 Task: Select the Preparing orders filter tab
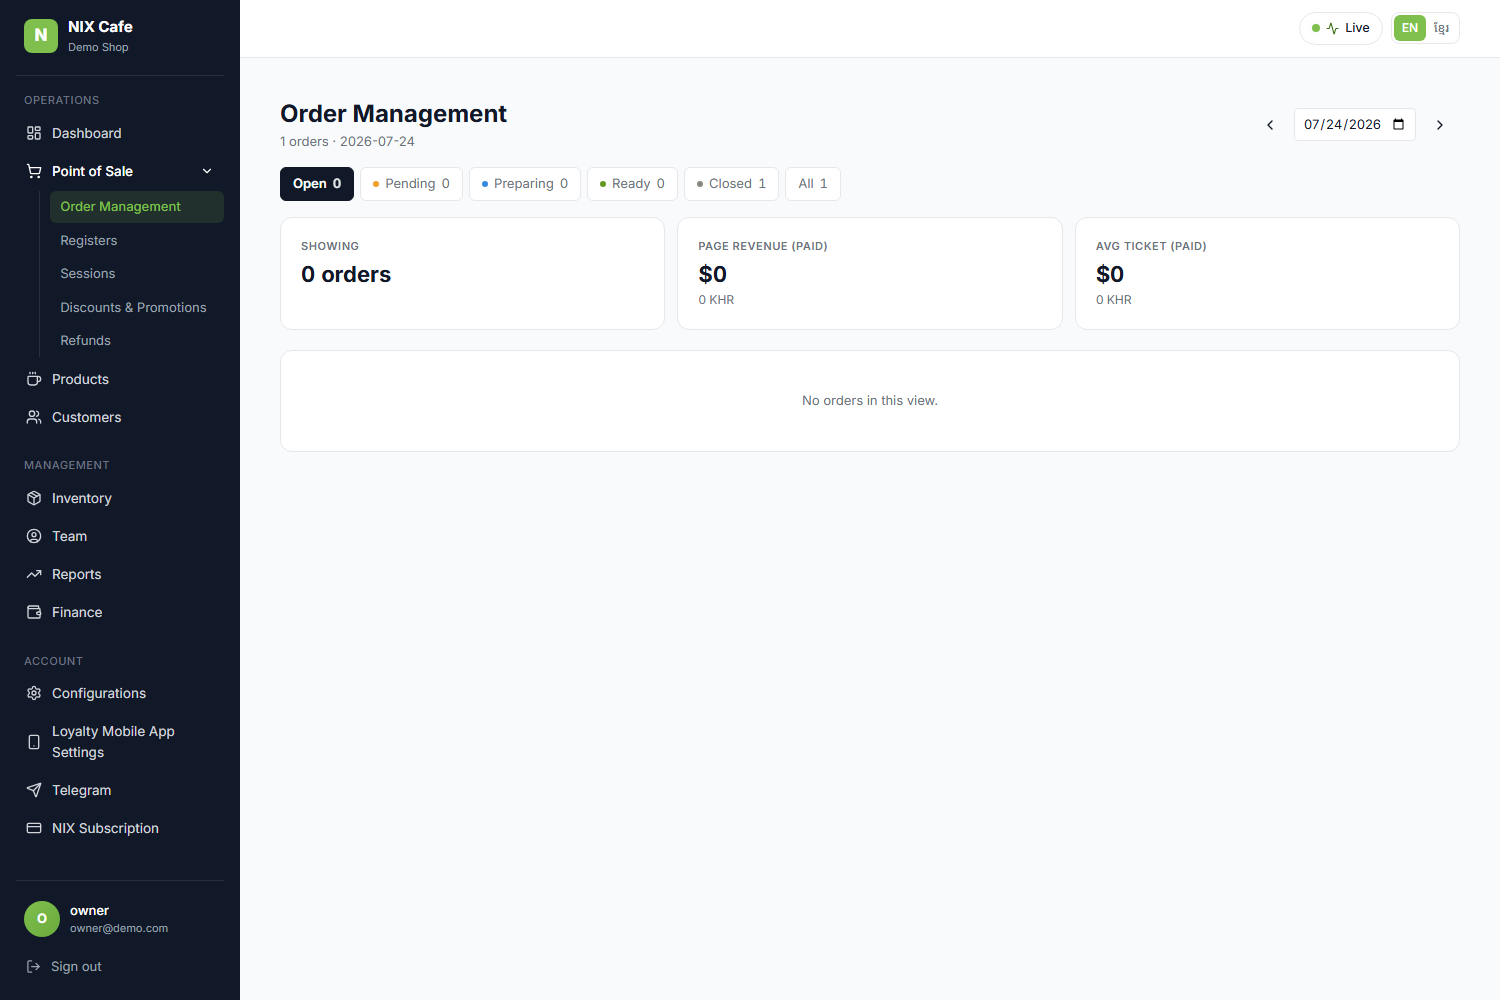tap(525, 184)
